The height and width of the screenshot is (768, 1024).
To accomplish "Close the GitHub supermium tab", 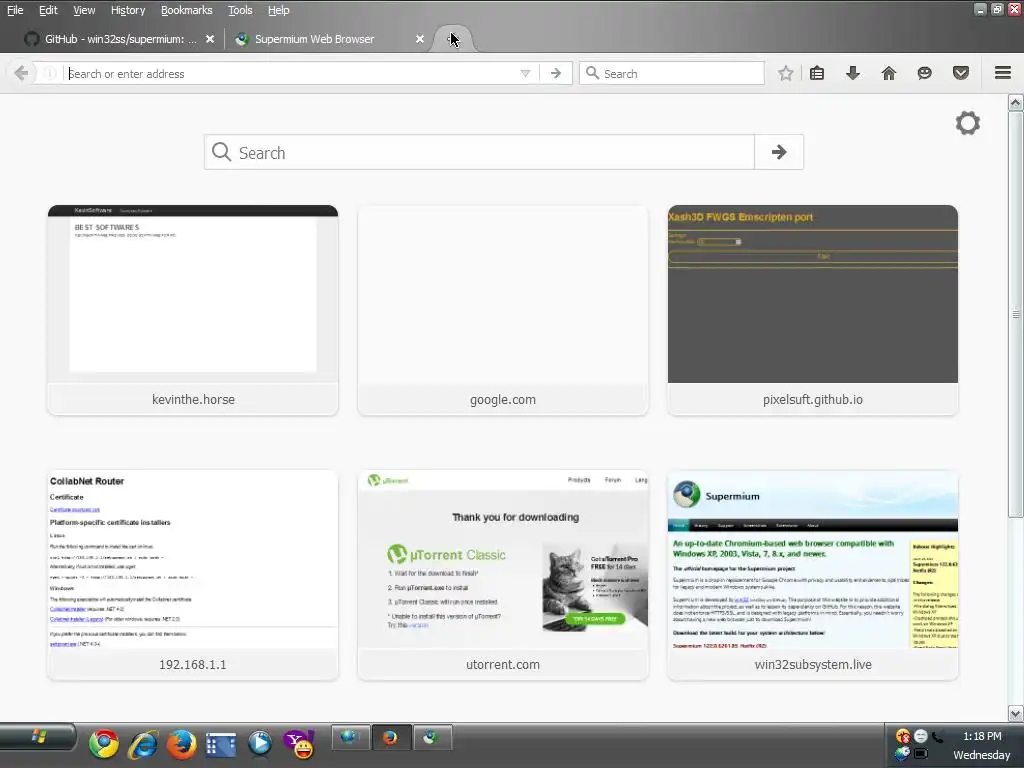I will click(210, 39).
